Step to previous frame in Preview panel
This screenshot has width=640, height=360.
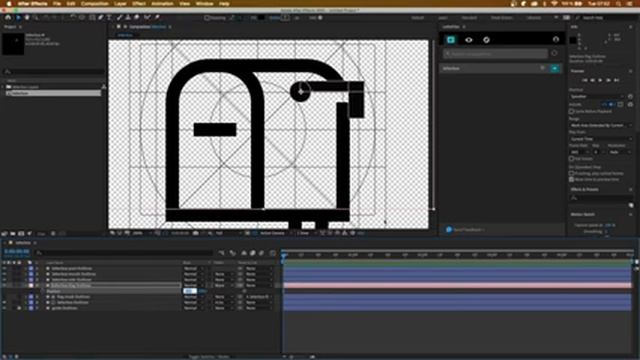(593, 80)
